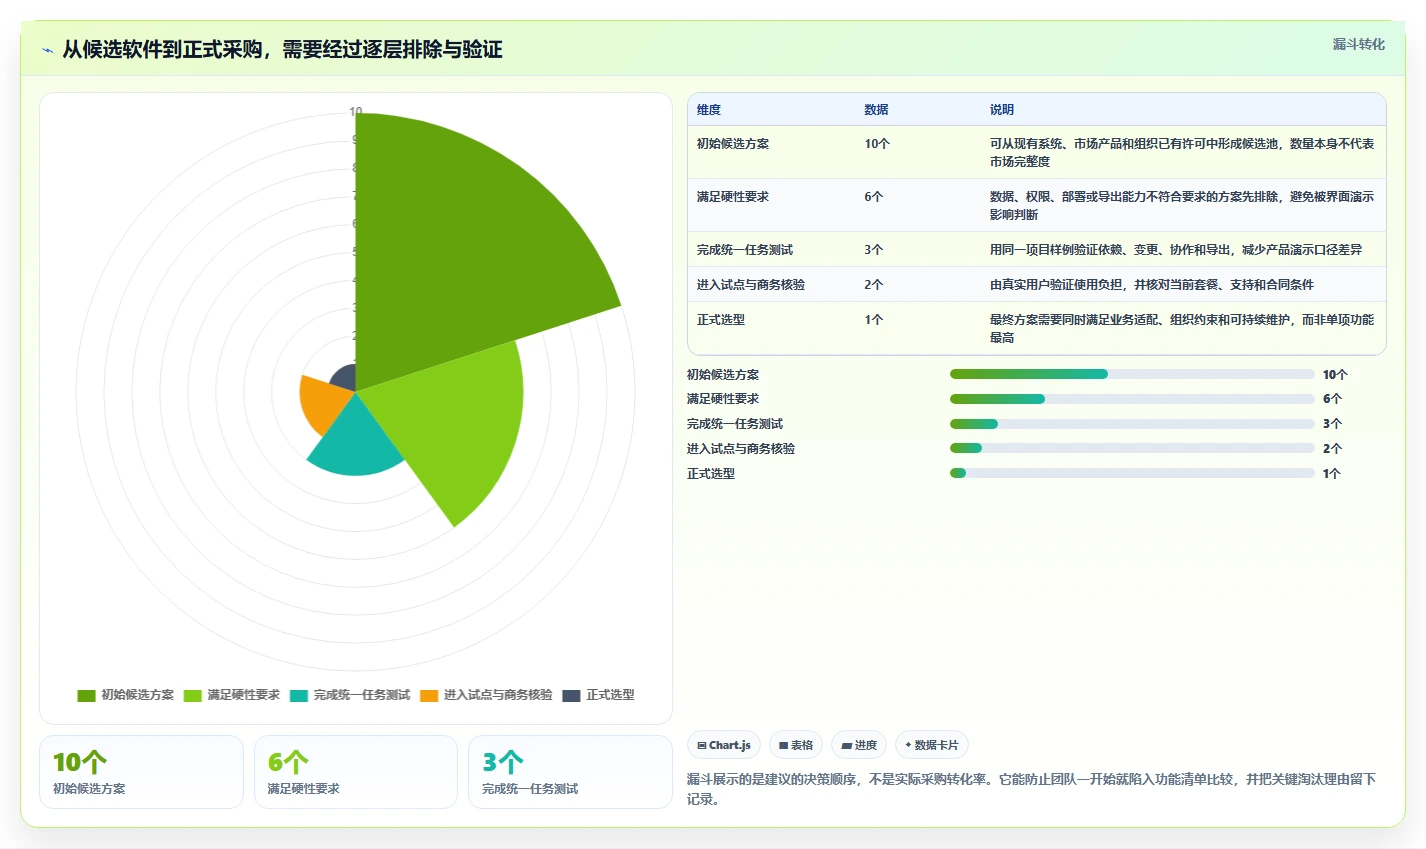Click the 进度 tag

click(859, 745)
